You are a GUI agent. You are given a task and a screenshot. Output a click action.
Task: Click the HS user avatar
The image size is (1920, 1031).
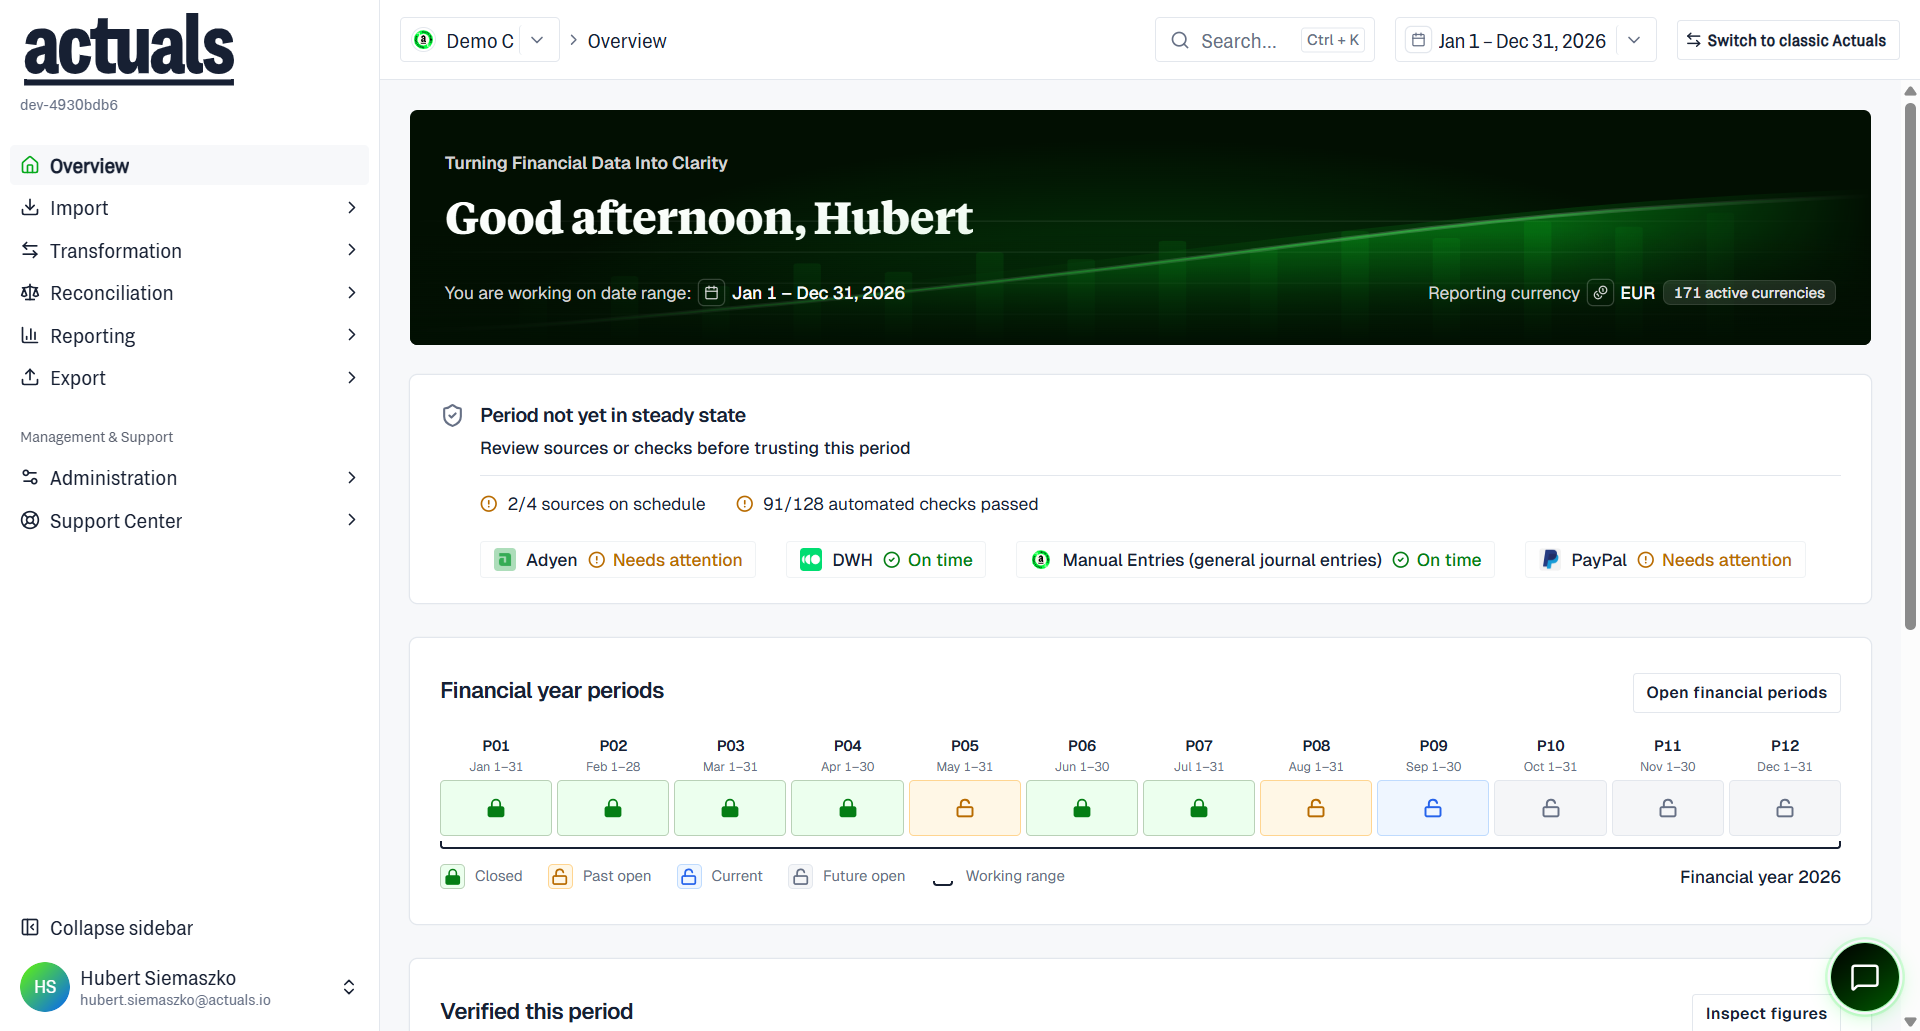click(x=45, y=987)
